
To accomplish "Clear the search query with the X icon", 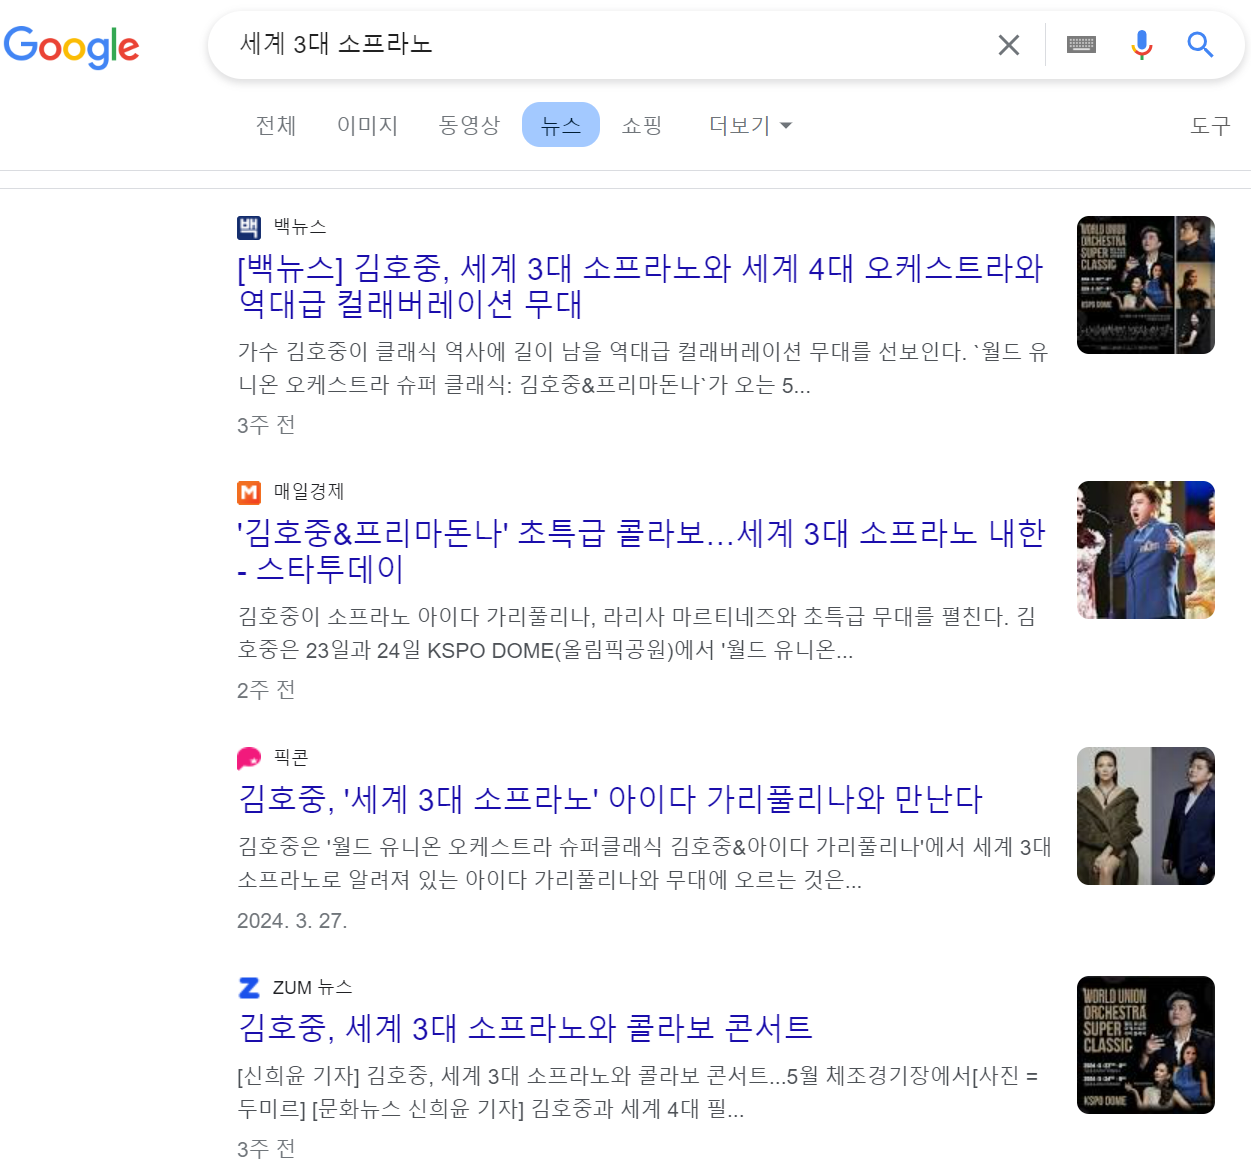I will (1009, 45).
